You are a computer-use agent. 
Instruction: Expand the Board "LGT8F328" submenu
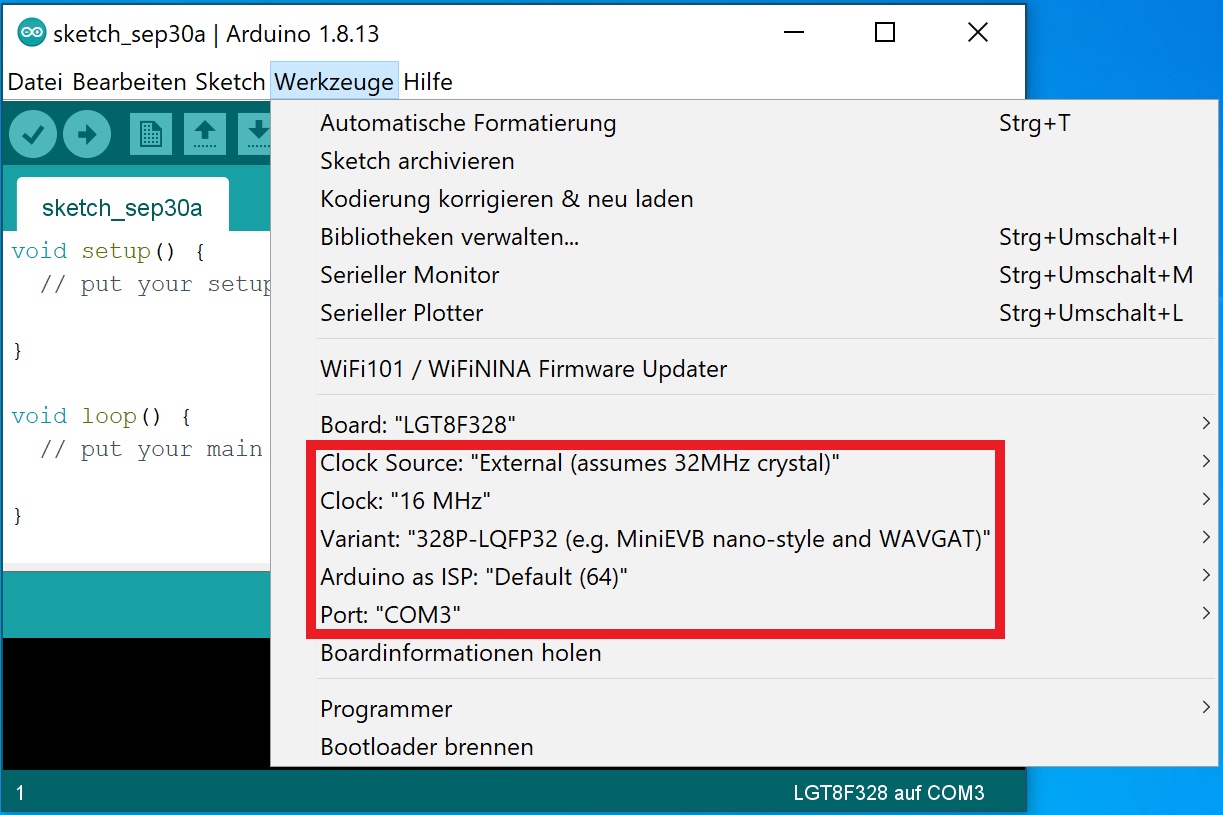point(745,425)
